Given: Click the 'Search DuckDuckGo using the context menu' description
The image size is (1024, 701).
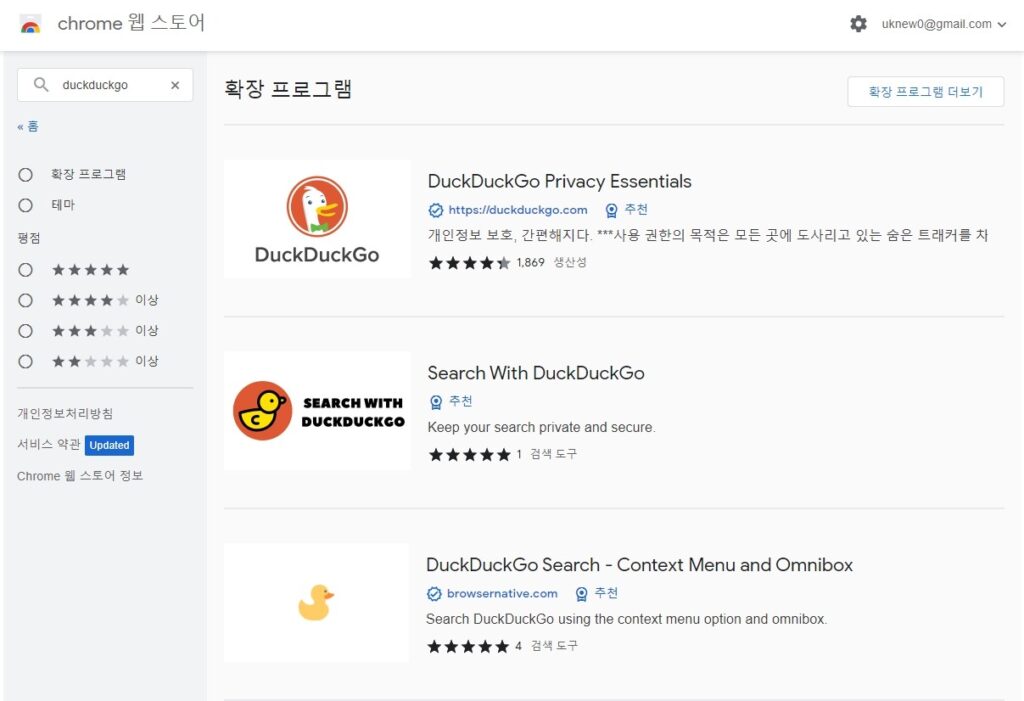Looking at the screenshot, I should (x=626, y=619).
